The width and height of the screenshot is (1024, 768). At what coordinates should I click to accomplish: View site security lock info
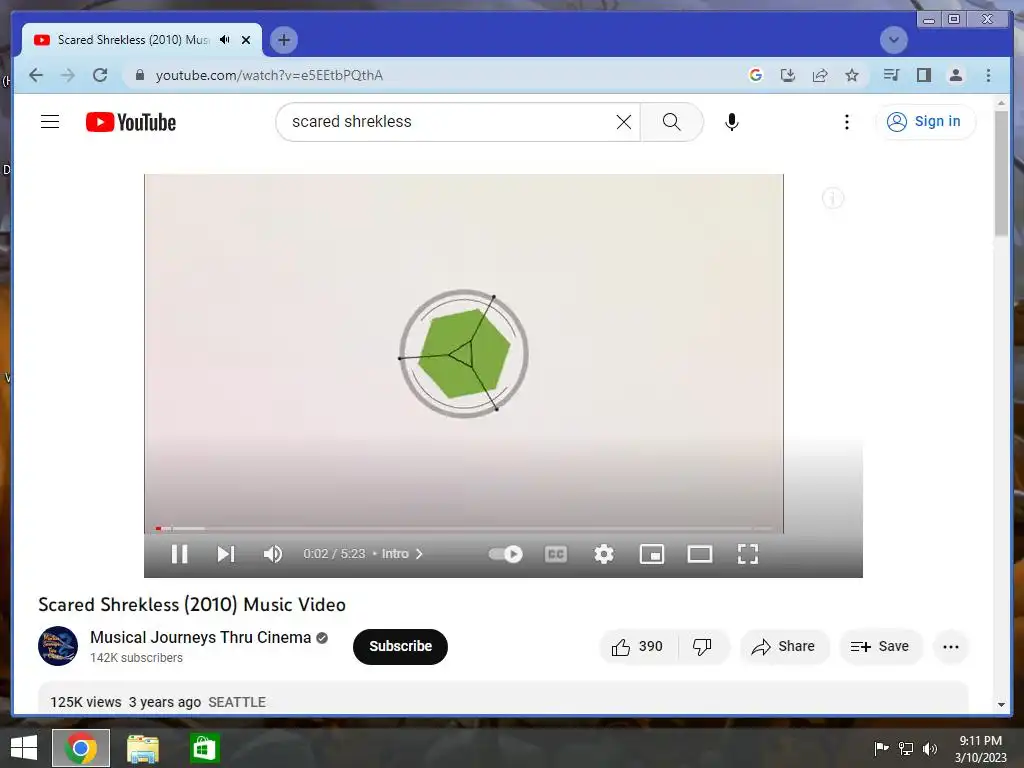[x=139, y=75]
